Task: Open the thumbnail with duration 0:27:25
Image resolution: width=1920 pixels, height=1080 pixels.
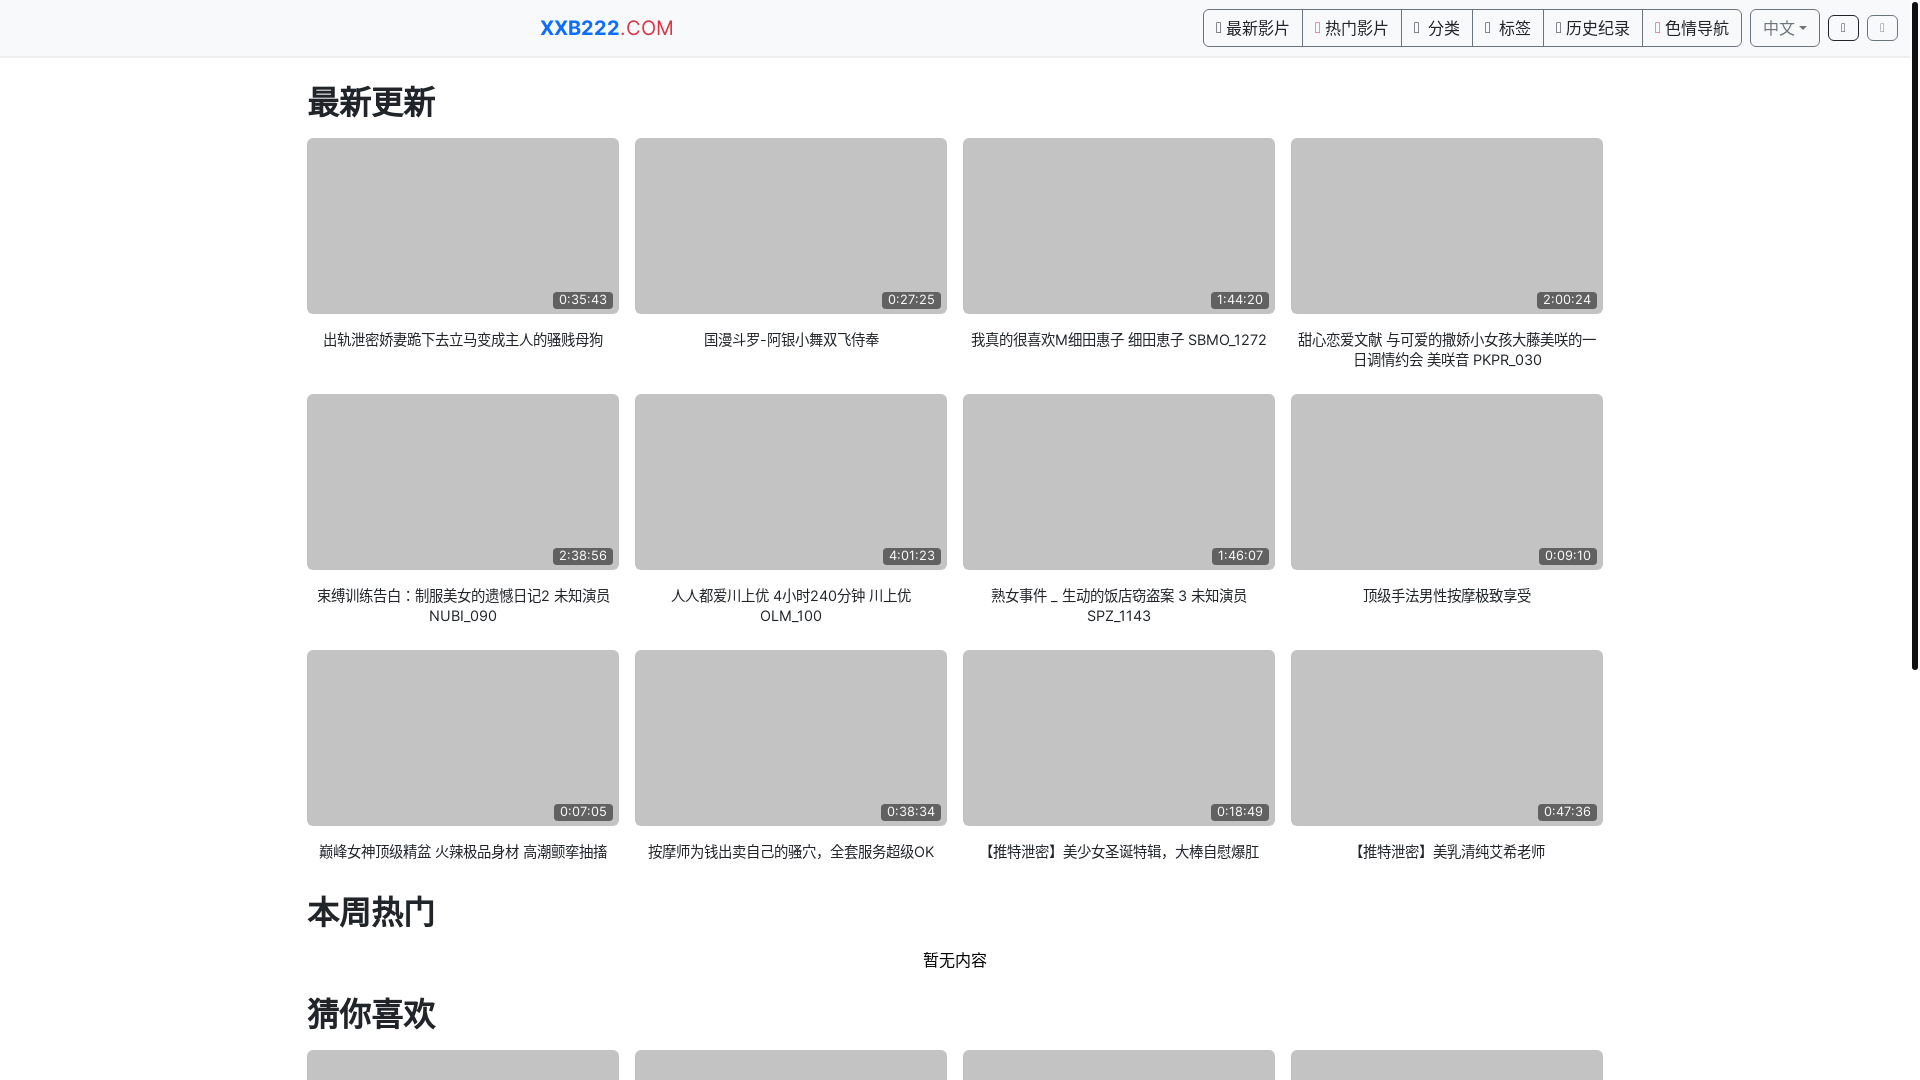Action: (791, 226)
